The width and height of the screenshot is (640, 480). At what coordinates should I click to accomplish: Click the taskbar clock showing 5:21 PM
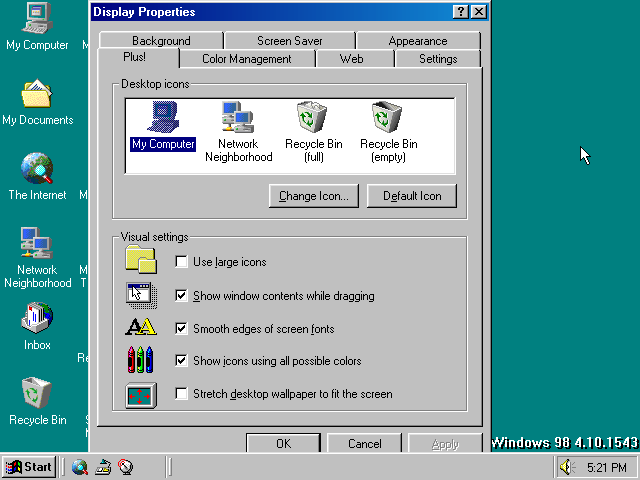pos(607,467)
